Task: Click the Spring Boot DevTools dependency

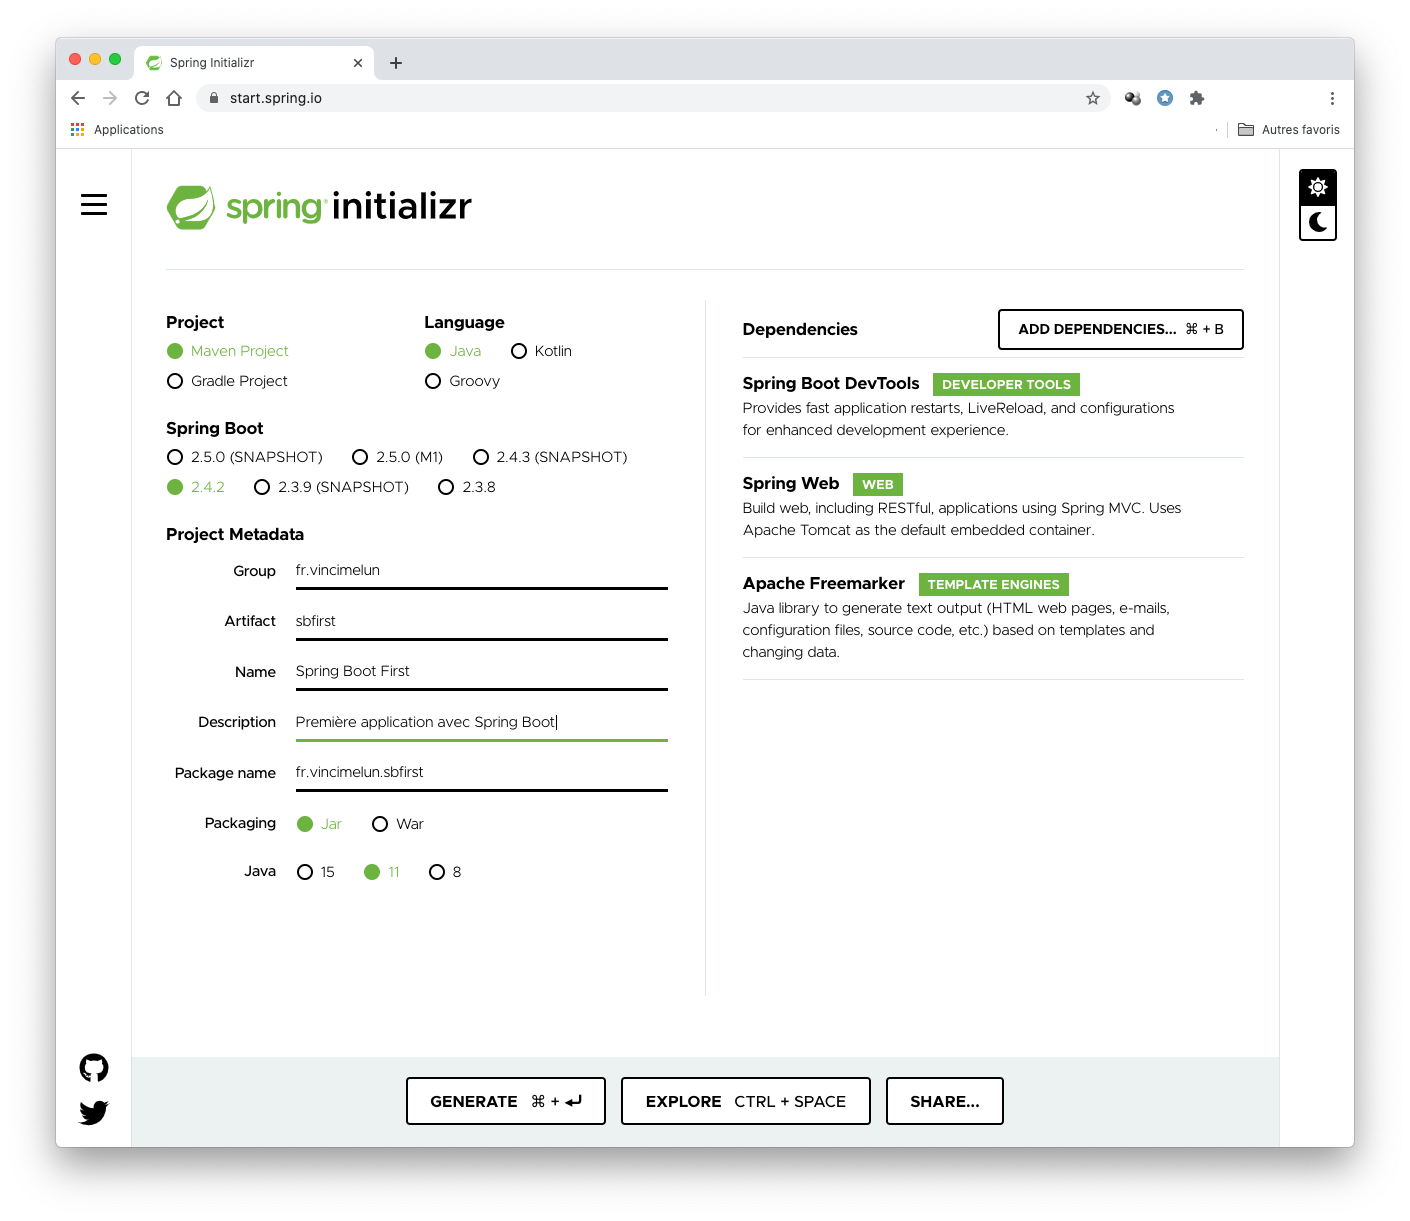Action: click(x=993, y=407)
